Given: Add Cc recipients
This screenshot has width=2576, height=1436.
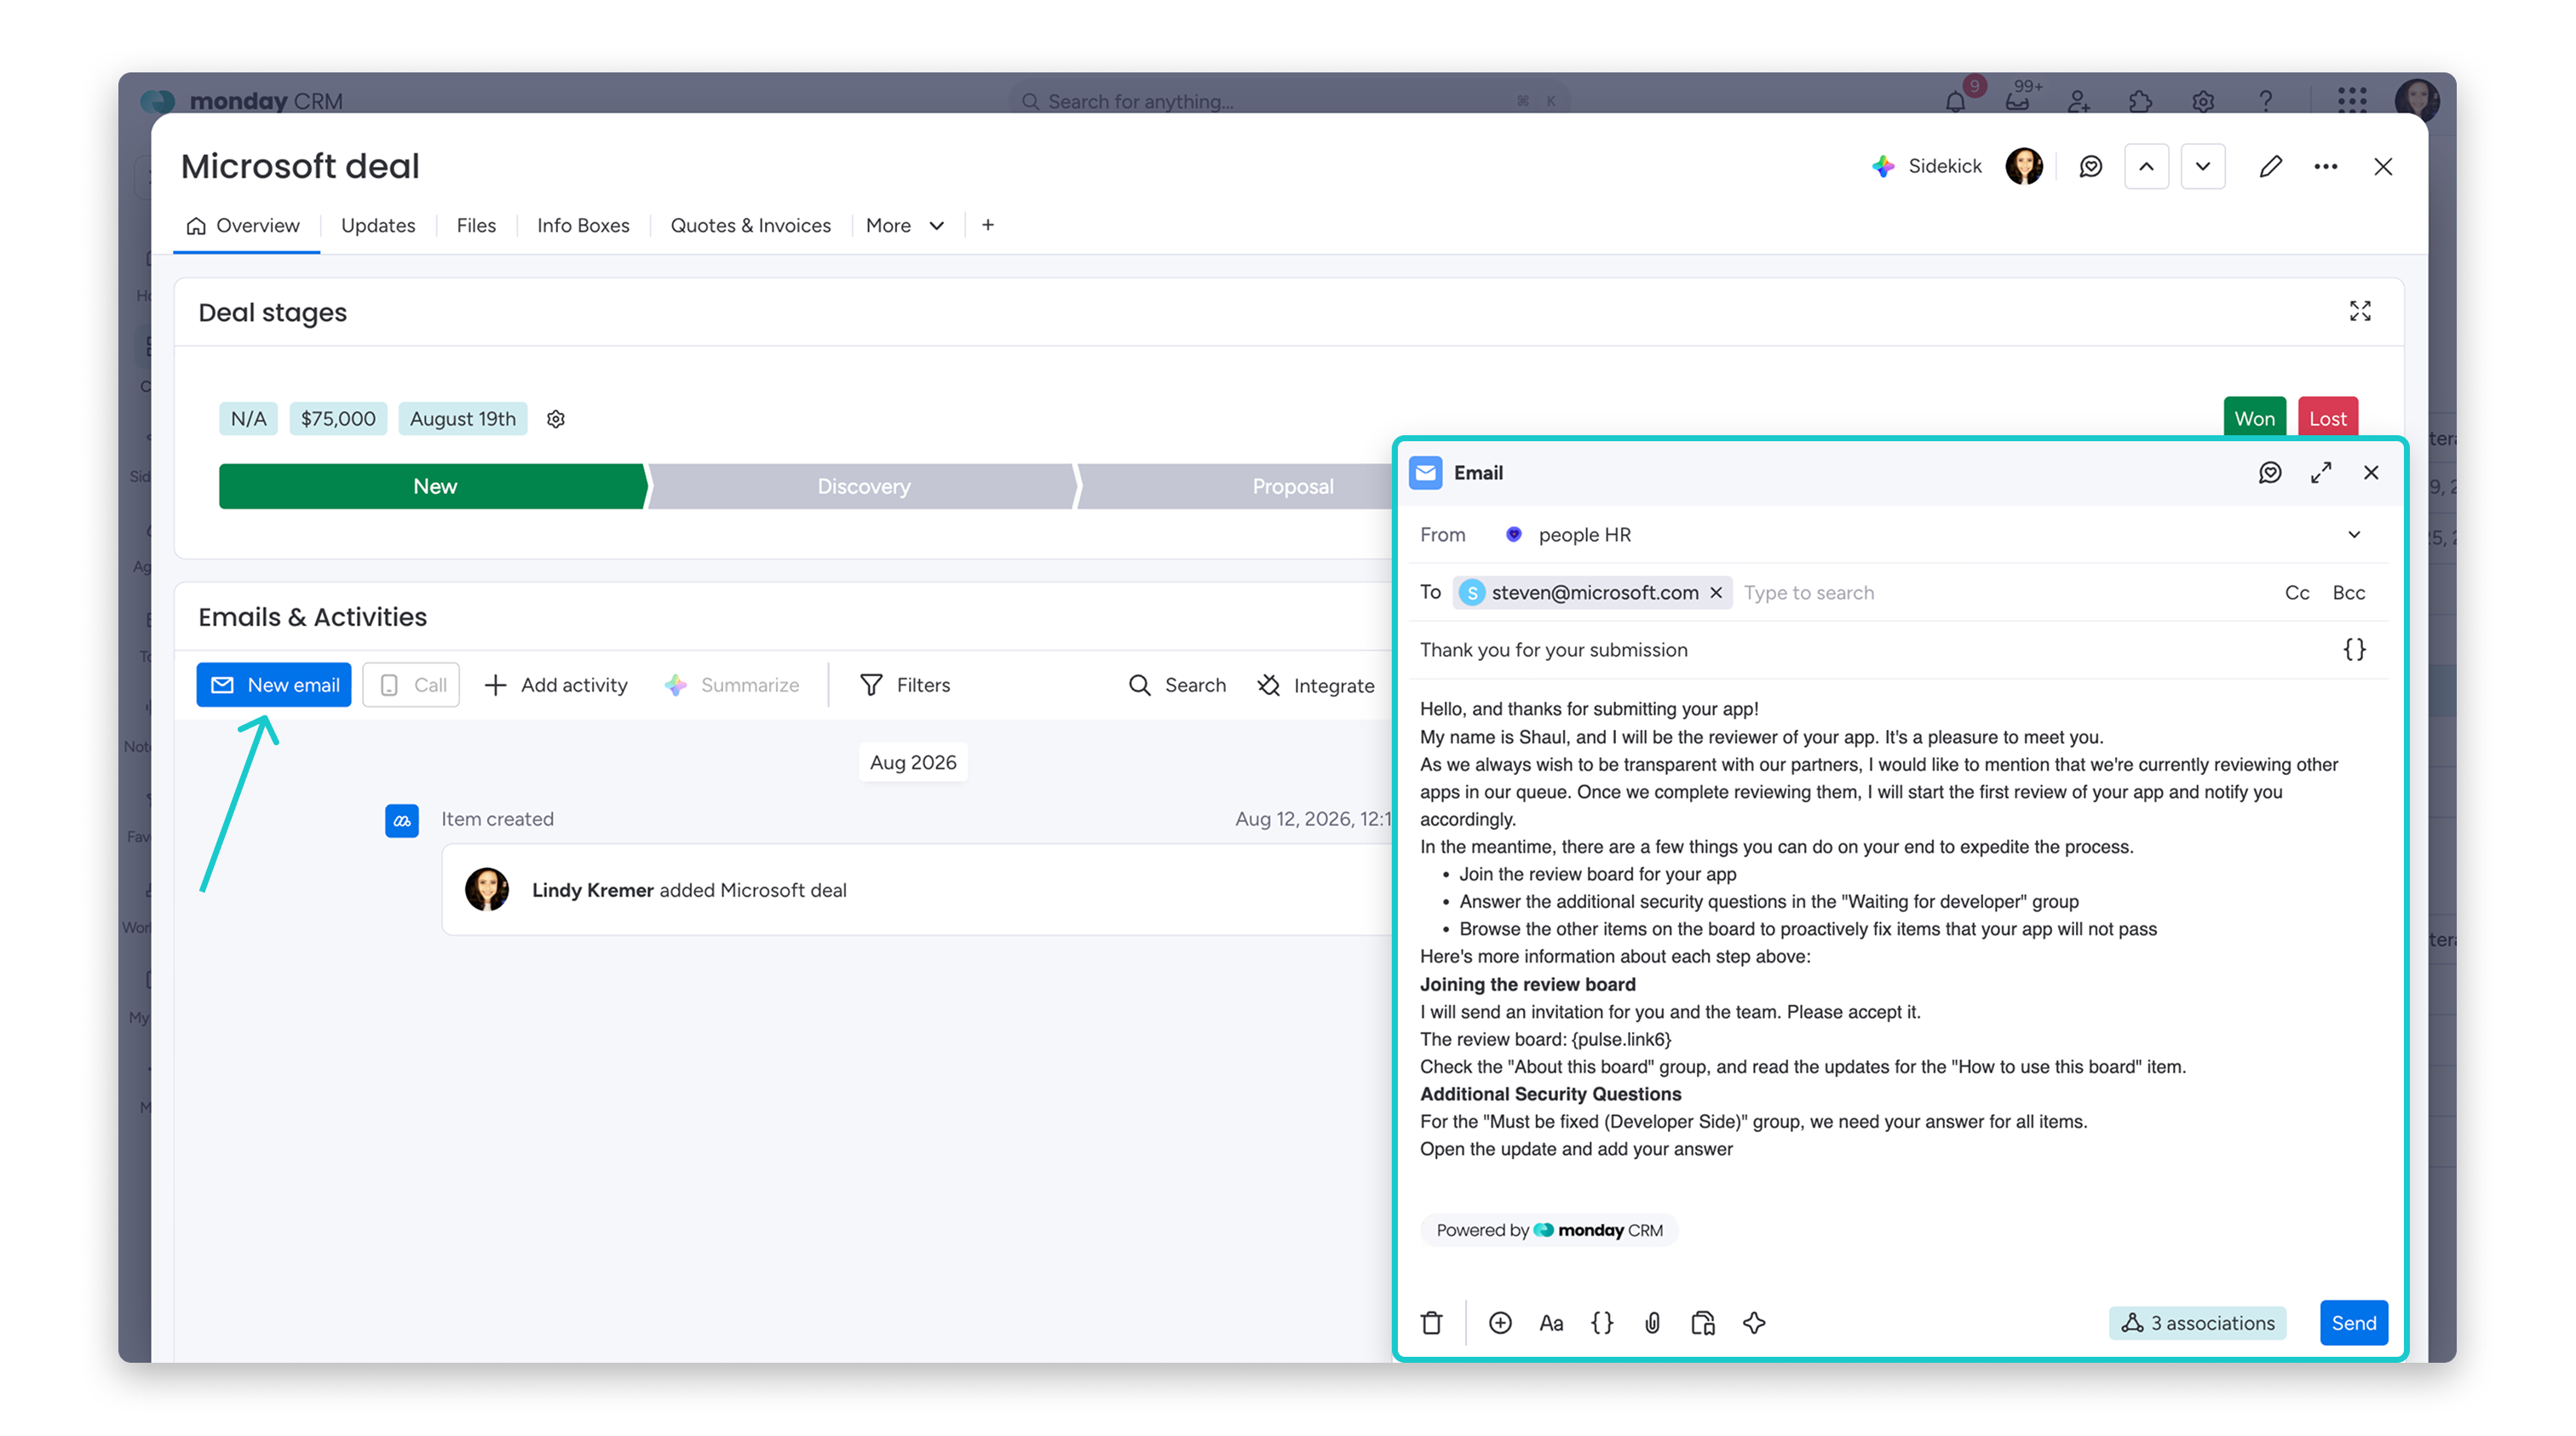Looking at the screenshot, I should tap(2296, 592).
